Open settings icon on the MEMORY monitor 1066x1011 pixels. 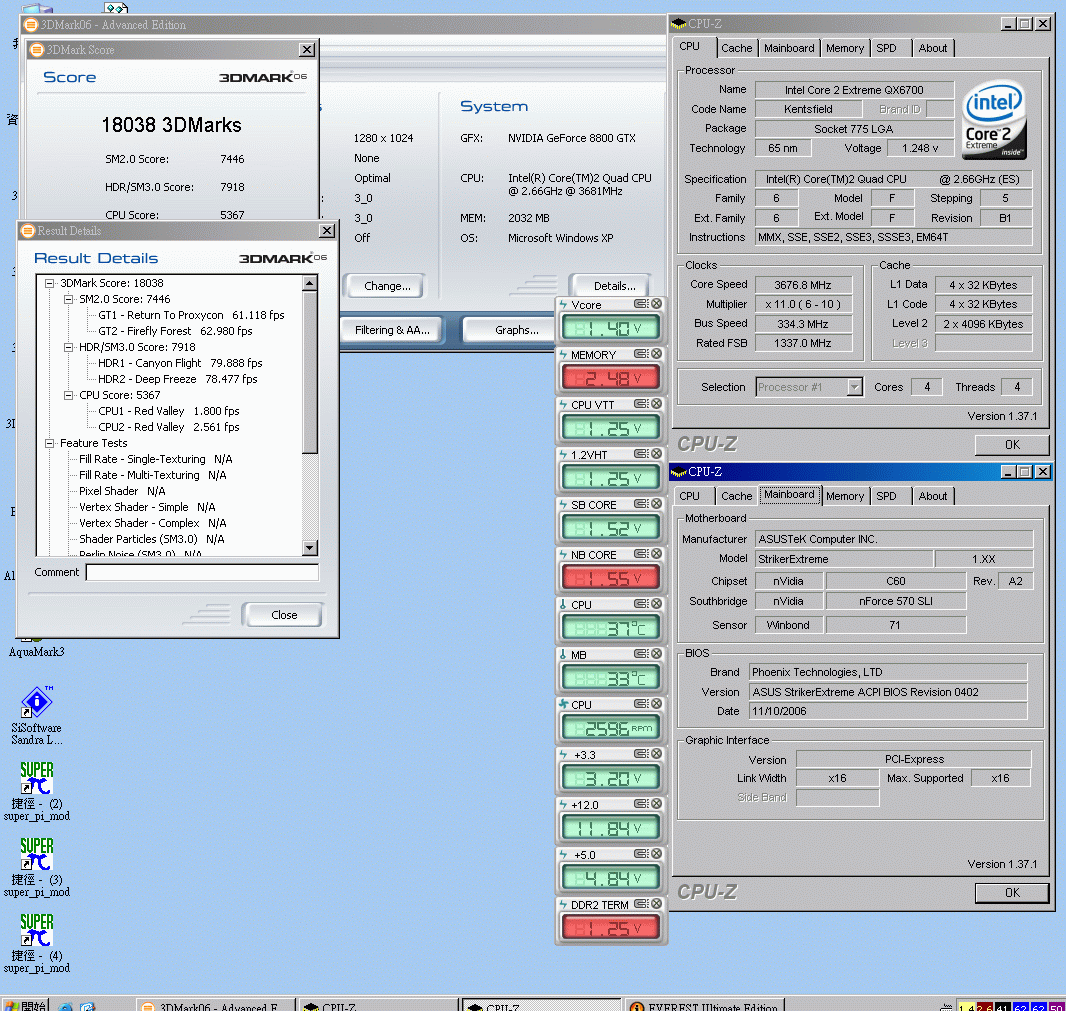pyautogui.click(x=640, y=354)
